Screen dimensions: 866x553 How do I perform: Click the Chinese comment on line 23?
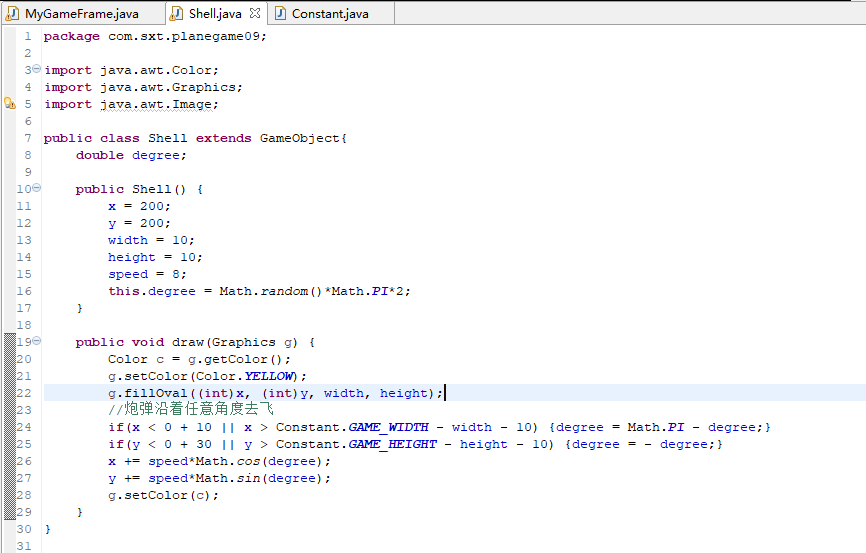coord(191,409)
